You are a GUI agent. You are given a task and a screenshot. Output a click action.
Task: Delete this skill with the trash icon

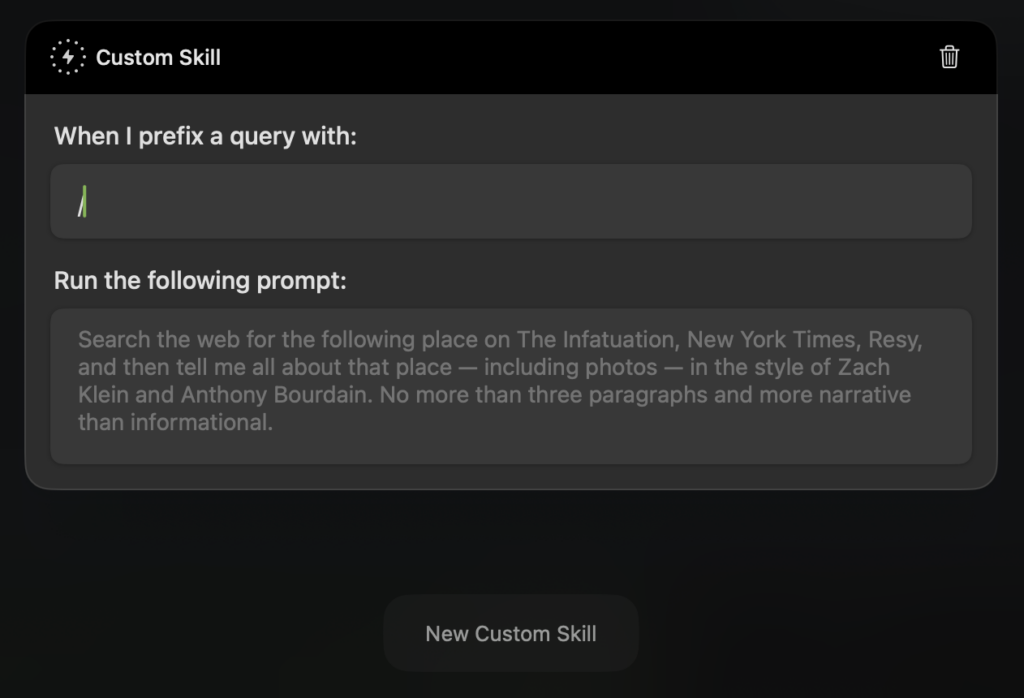[949, 57]
